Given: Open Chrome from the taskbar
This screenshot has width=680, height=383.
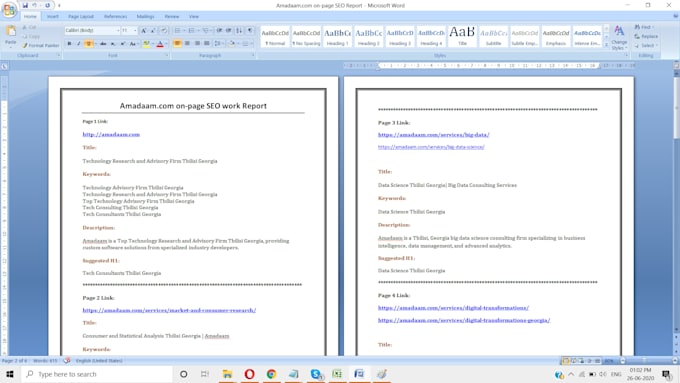Looking at the screenshot, I should (271, 374).
